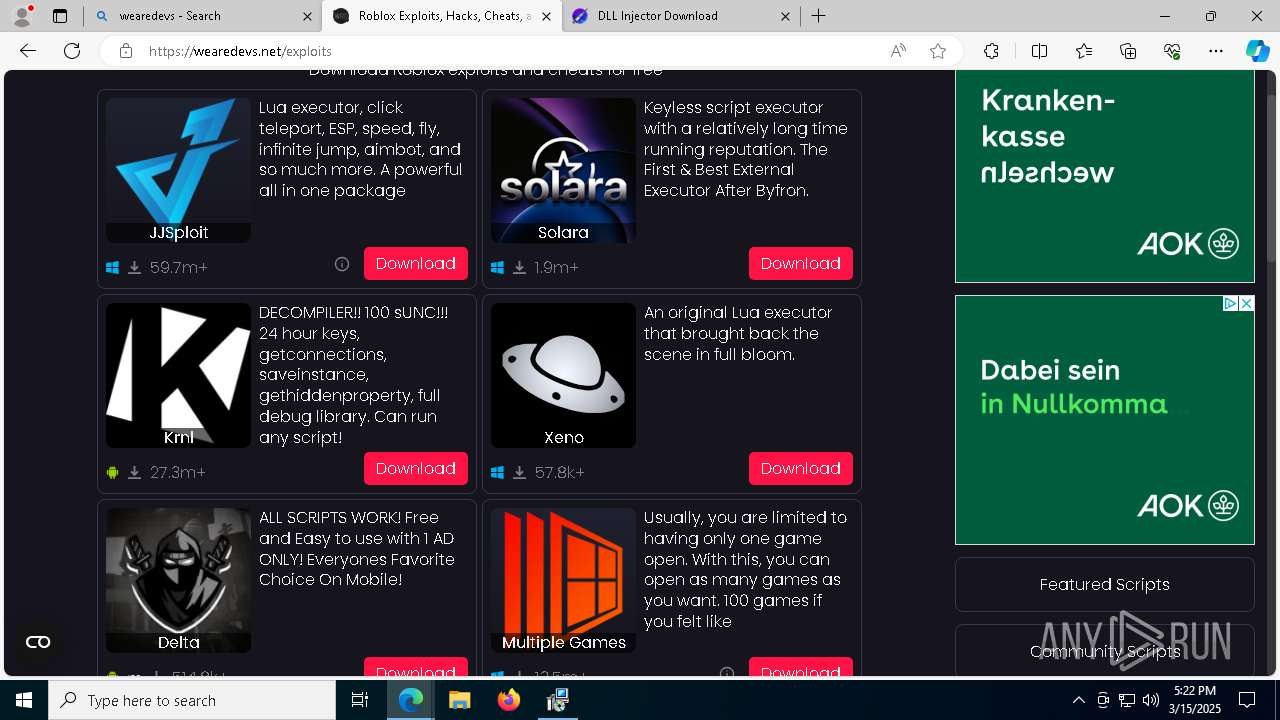Open the Copilot sidebar icon
The image size is (1280, 720).
(x=1257, y=51)
